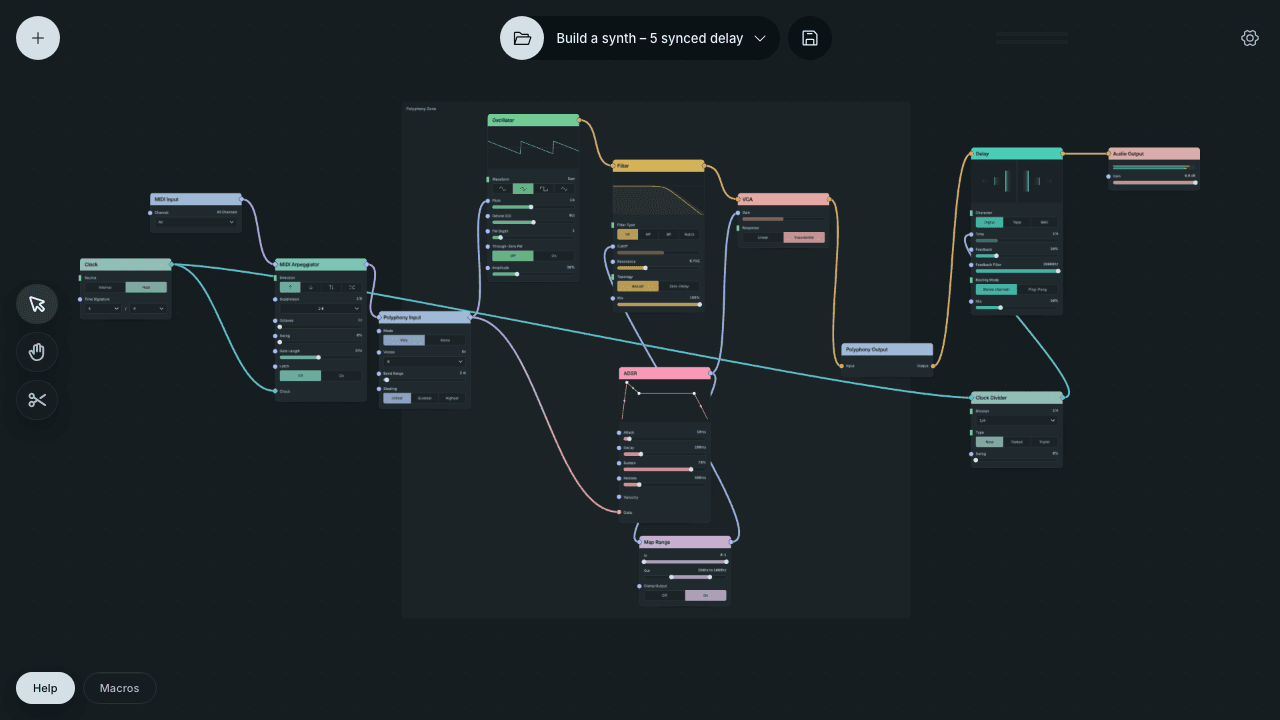Set arpeggiator direction to up arrow

pyautogui.click(x=290, y=287)
